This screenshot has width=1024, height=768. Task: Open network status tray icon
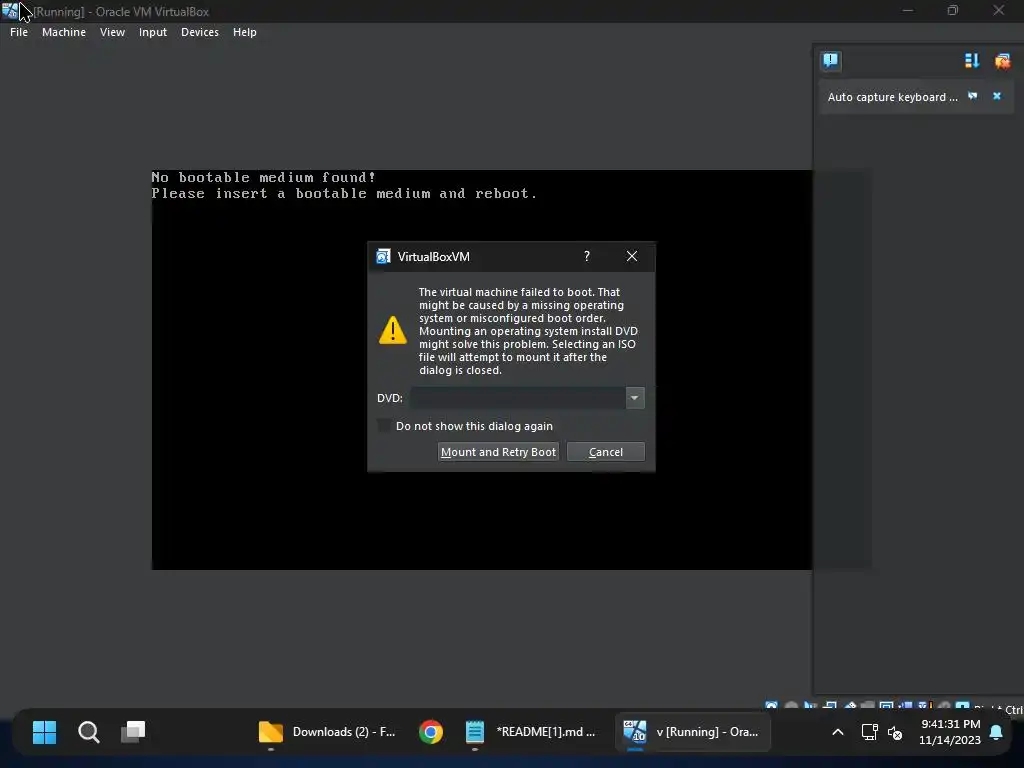pos(869,732)
